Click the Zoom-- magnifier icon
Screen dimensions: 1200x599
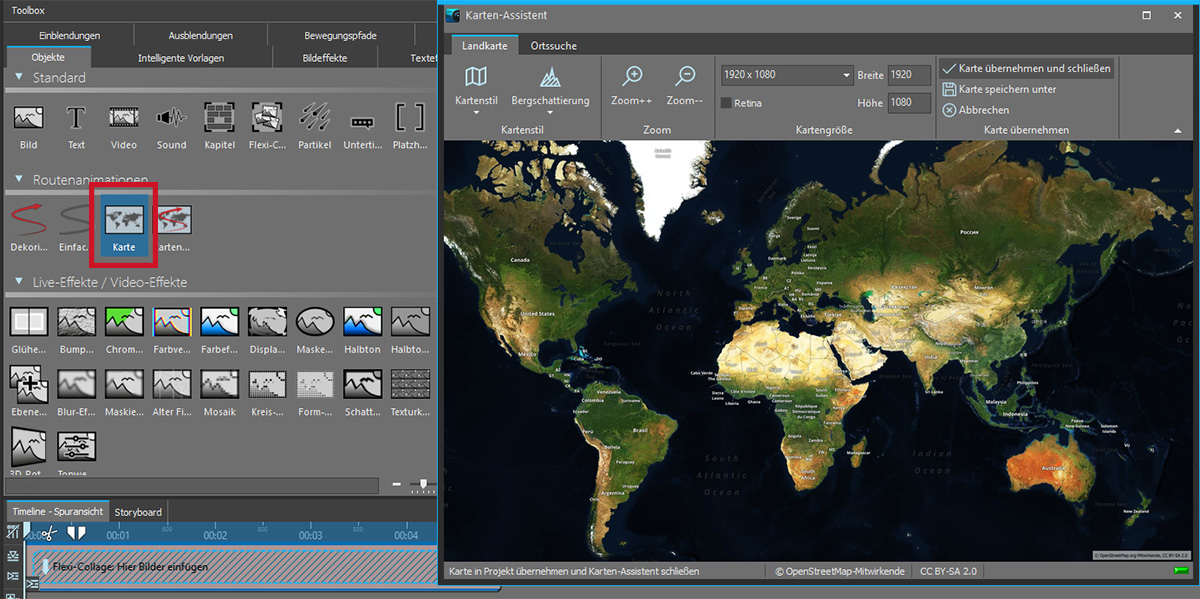point(685,77)
